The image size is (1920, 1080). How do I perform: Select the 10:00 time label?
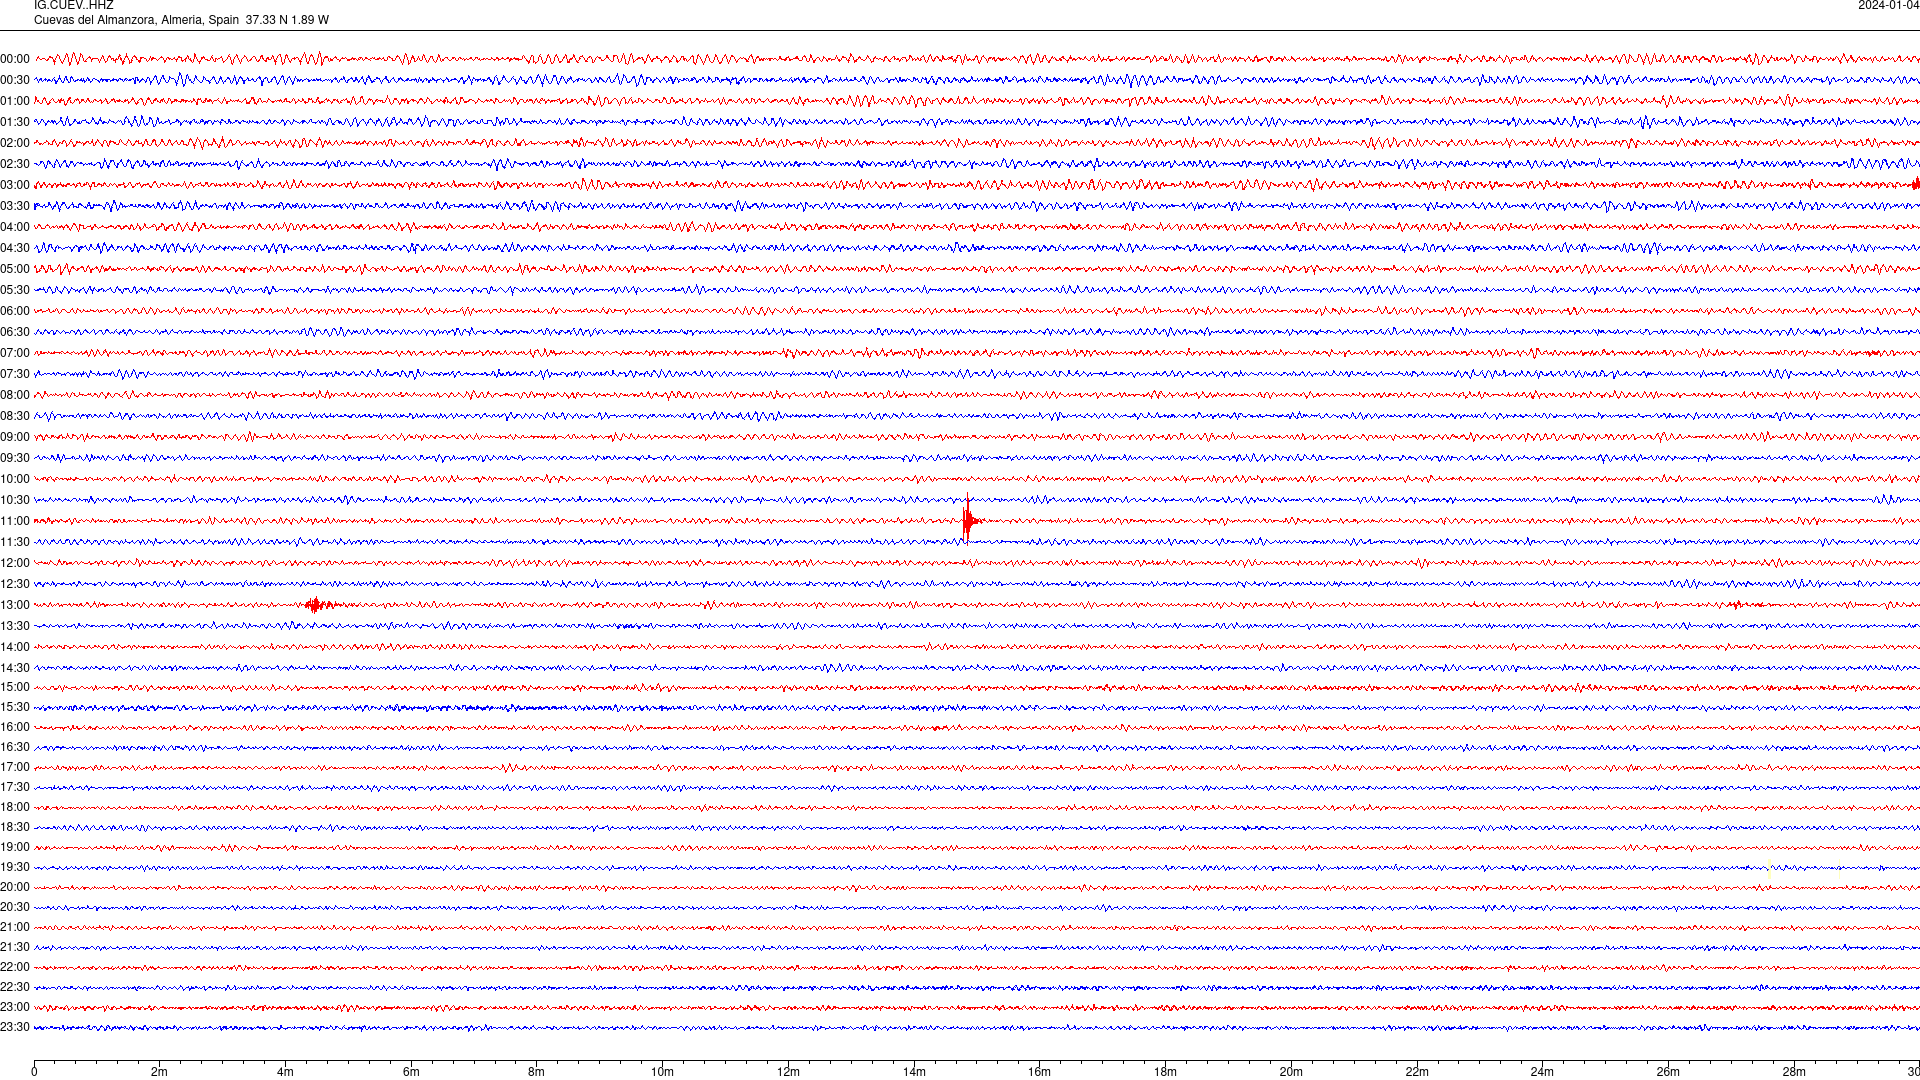[x=15, y=479]
